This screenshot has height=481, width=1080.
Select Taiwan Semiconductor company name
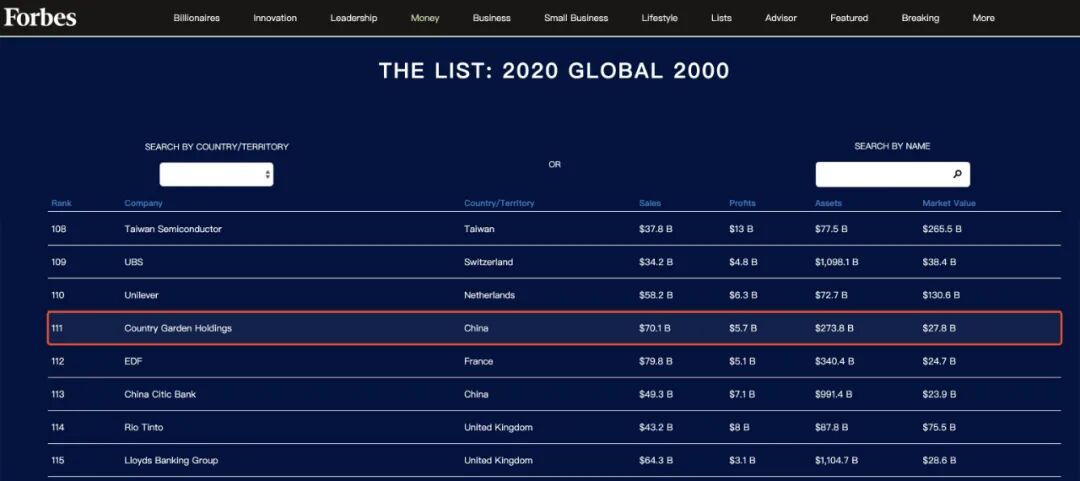[x=173, y=229]
